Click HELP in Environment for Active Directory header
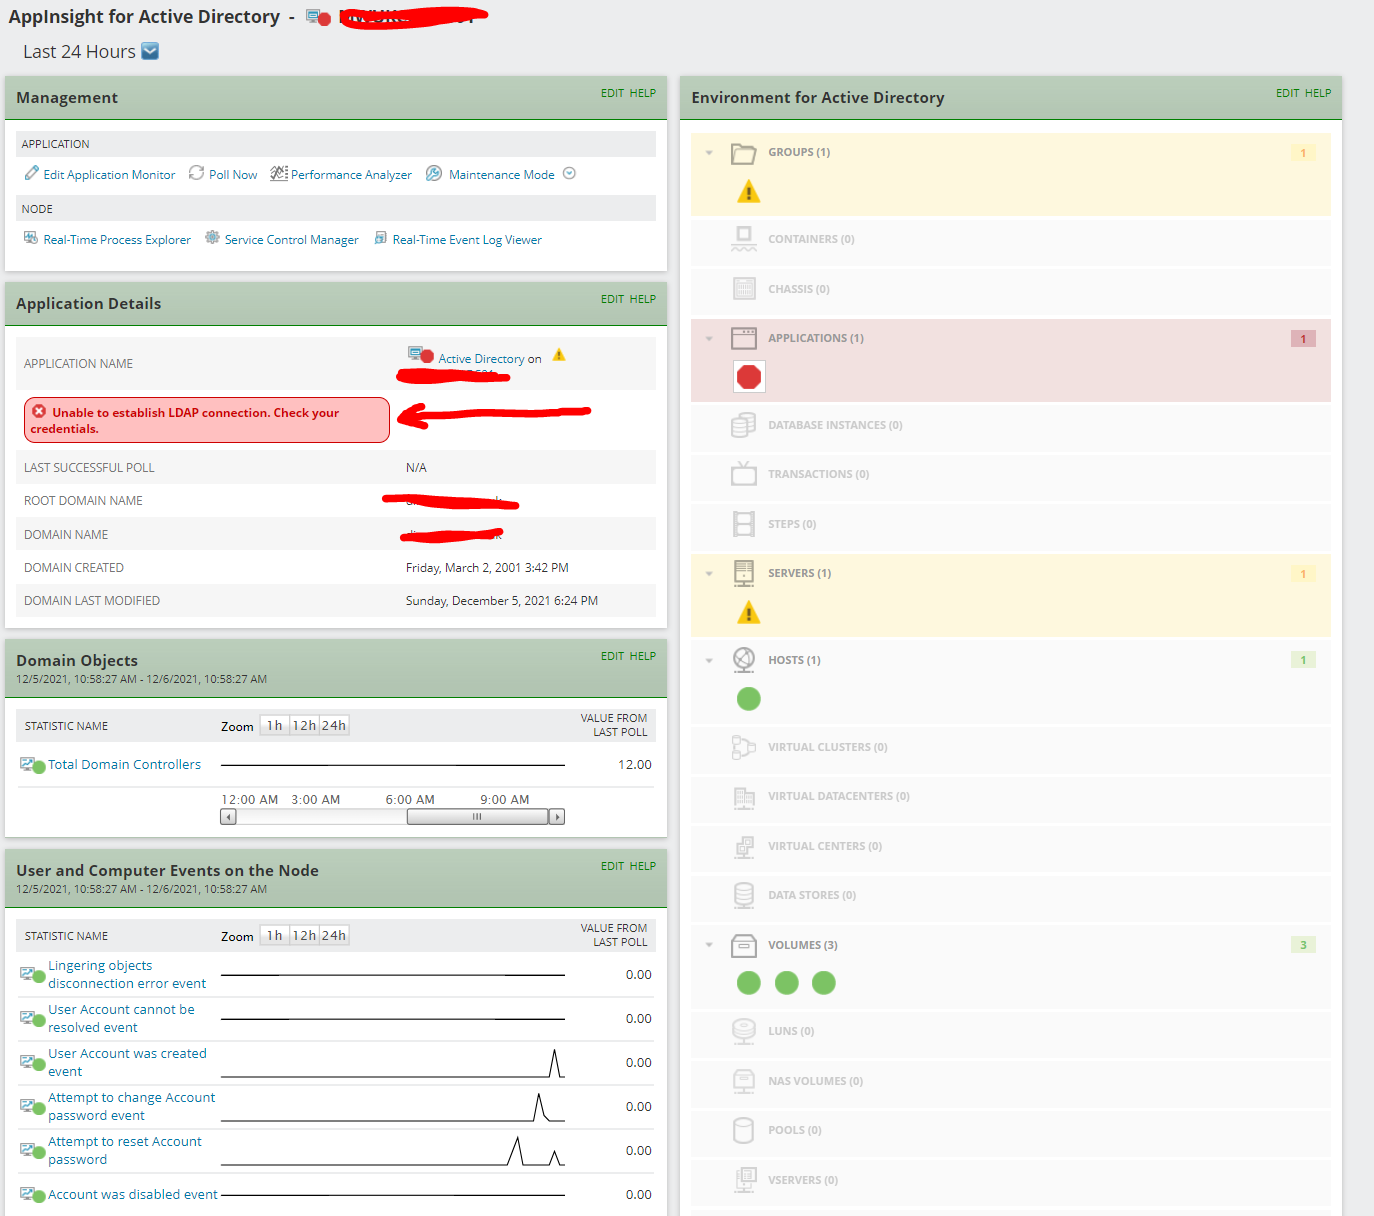The width and height of the screenshot is (1374, 1216). pyautogui.click(x=1318, y=93)
